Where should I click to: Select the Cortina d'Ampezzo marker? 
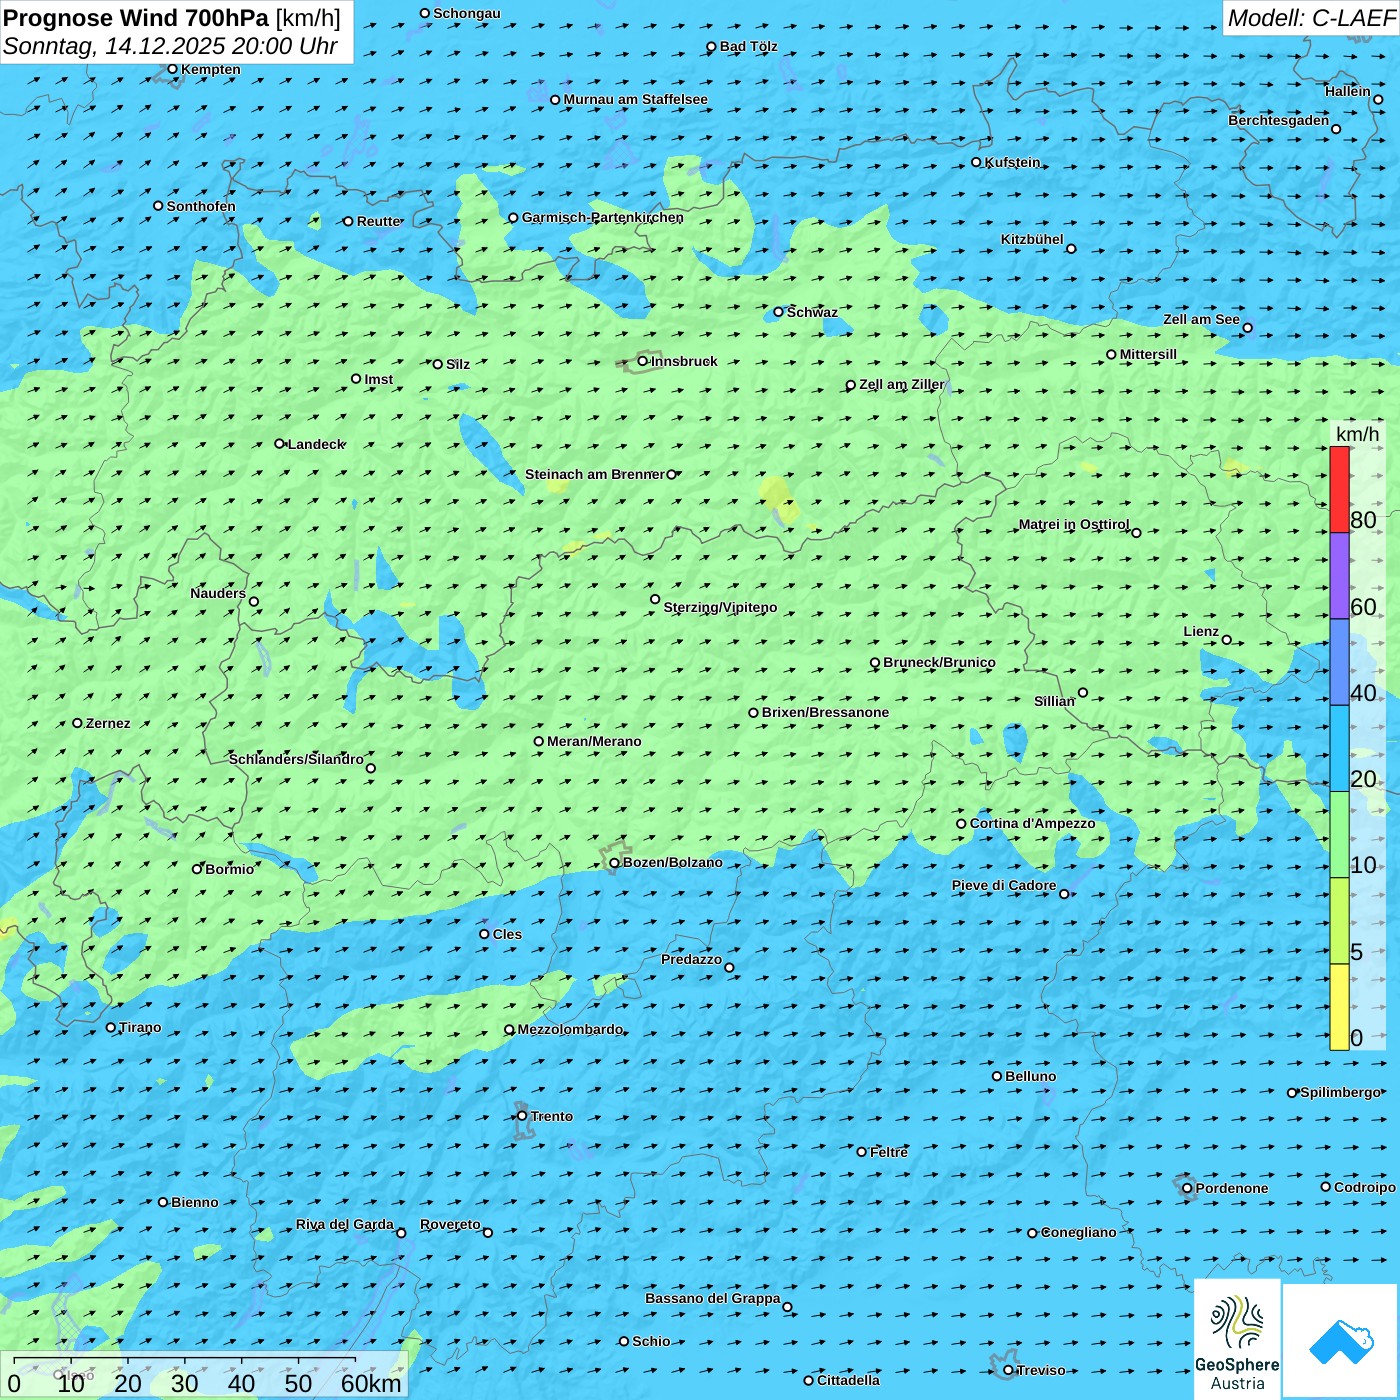[x=962, y=824]
